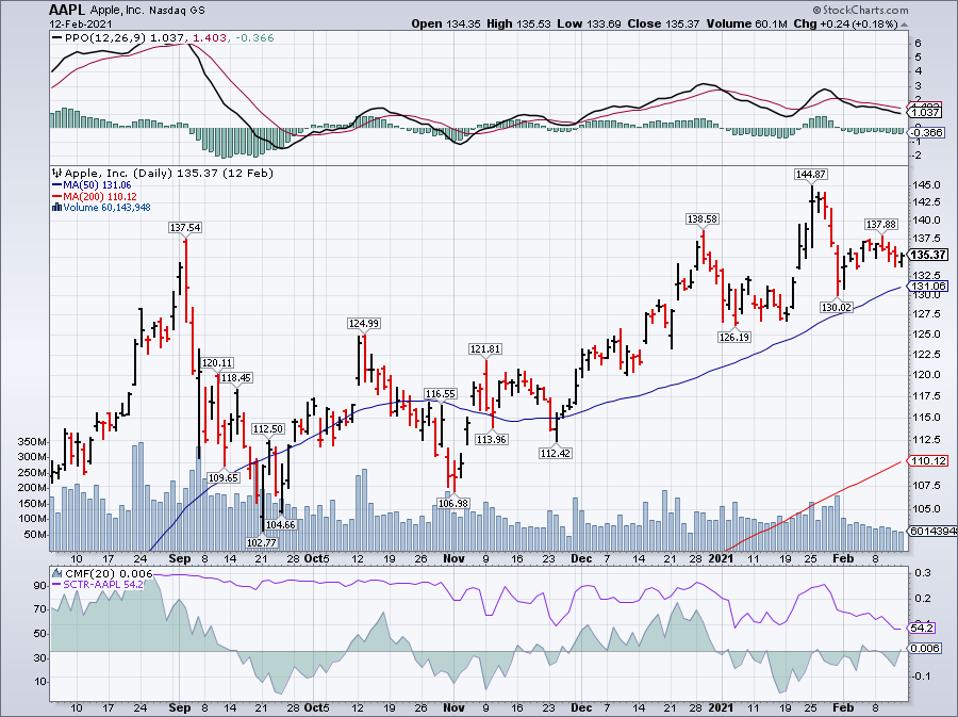
Task: Click the 121.81 price label
Action: coord(485,349)
